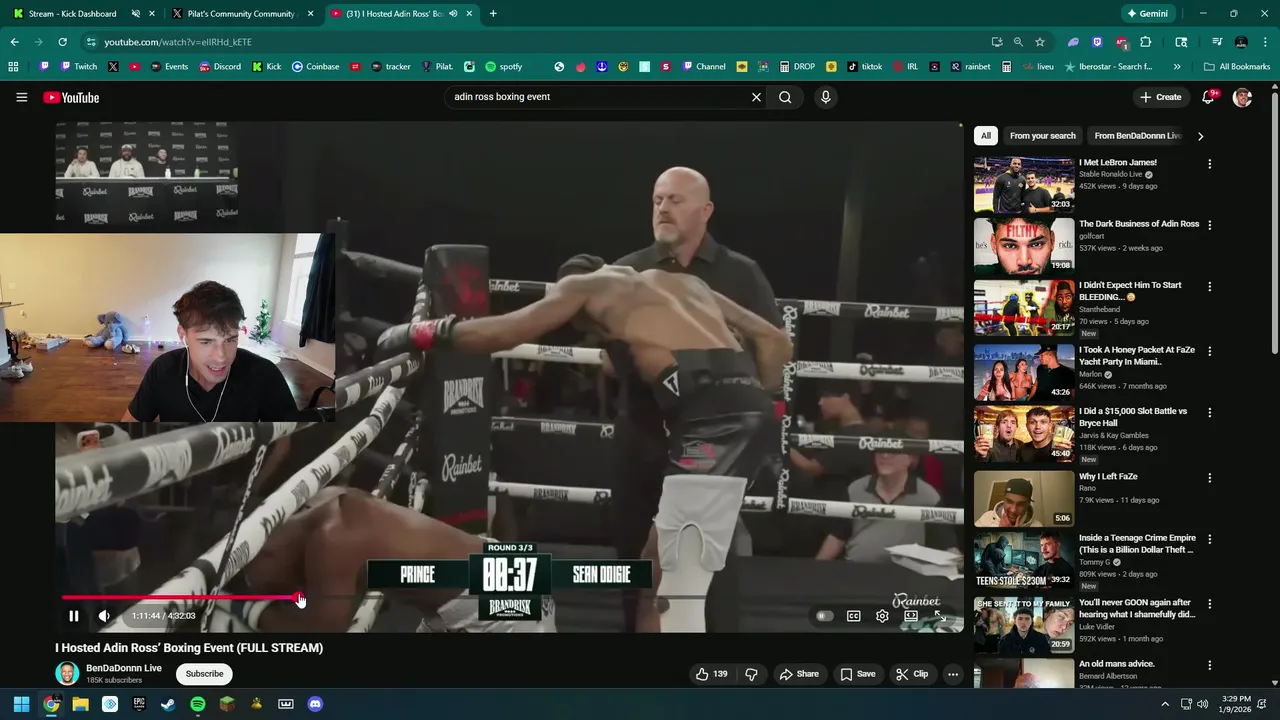Open the YouTube hamburger guide menu
Image resolution: width=1280 pixels, height=720 pixels.
[21, 97]
